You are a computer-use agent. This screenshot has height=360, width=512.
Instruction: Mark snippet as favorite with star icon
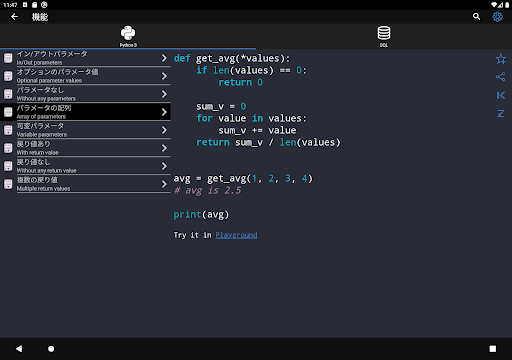[500, 59]
